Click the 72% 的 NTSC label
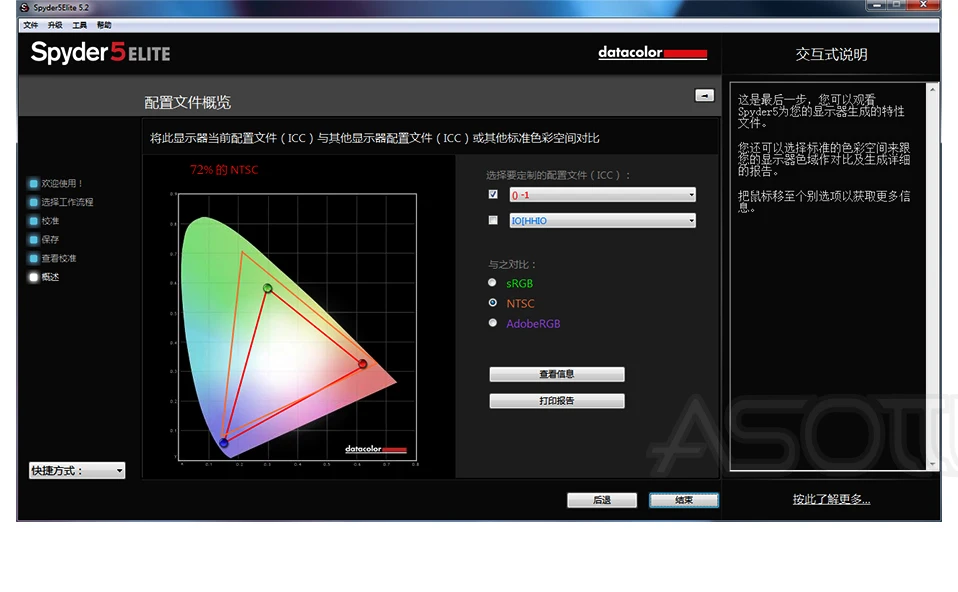Viewport: 958px width, 592px height. 224,170
